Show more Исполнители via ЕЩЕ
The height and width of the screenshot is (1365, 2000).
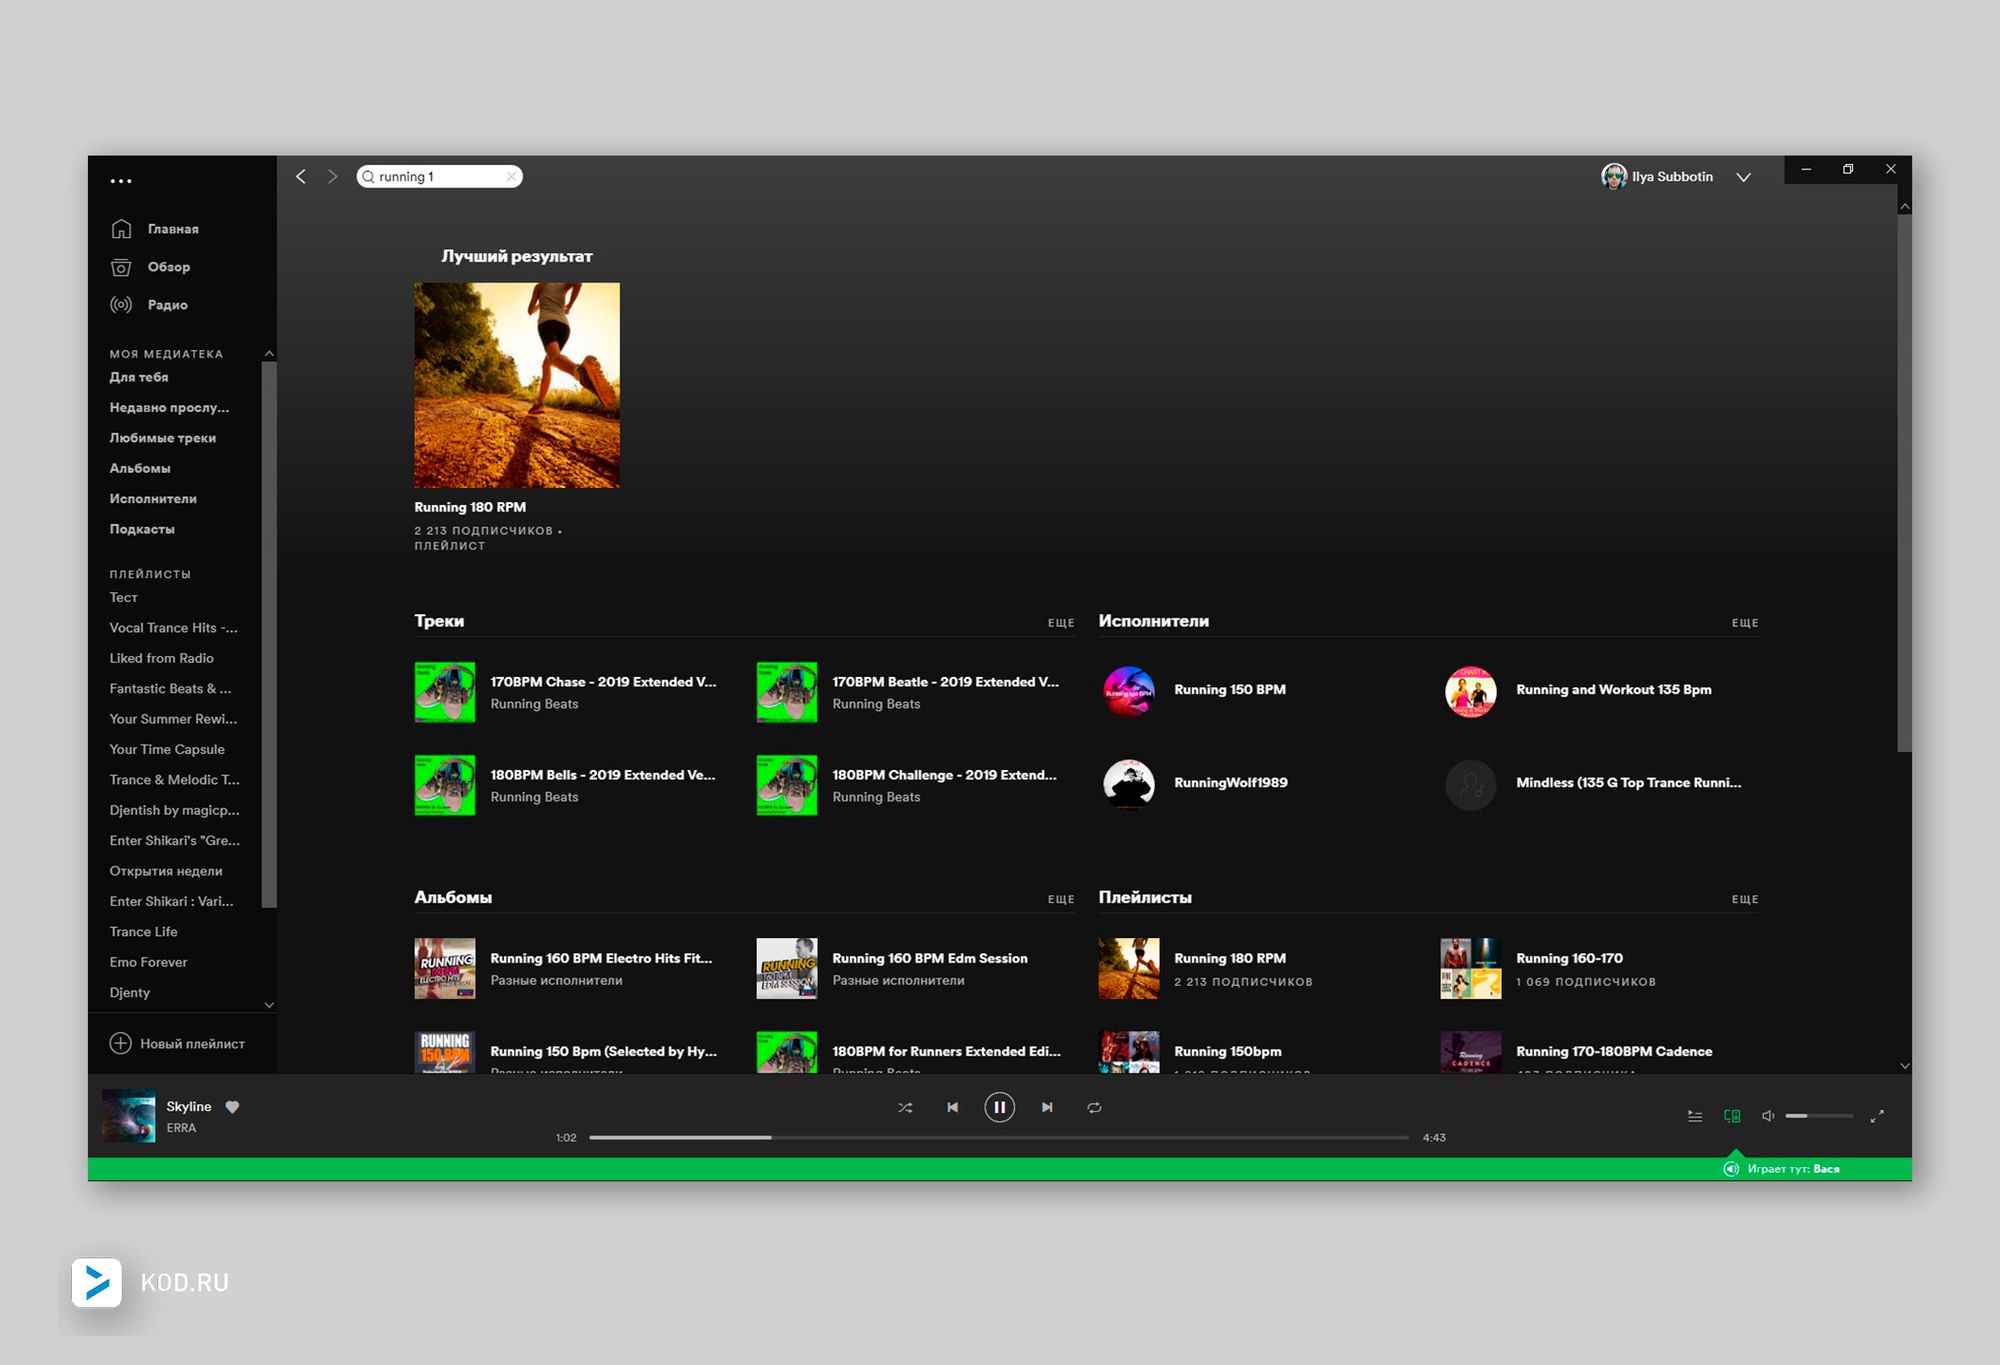pyautogui.click(x=1745, y=623)
